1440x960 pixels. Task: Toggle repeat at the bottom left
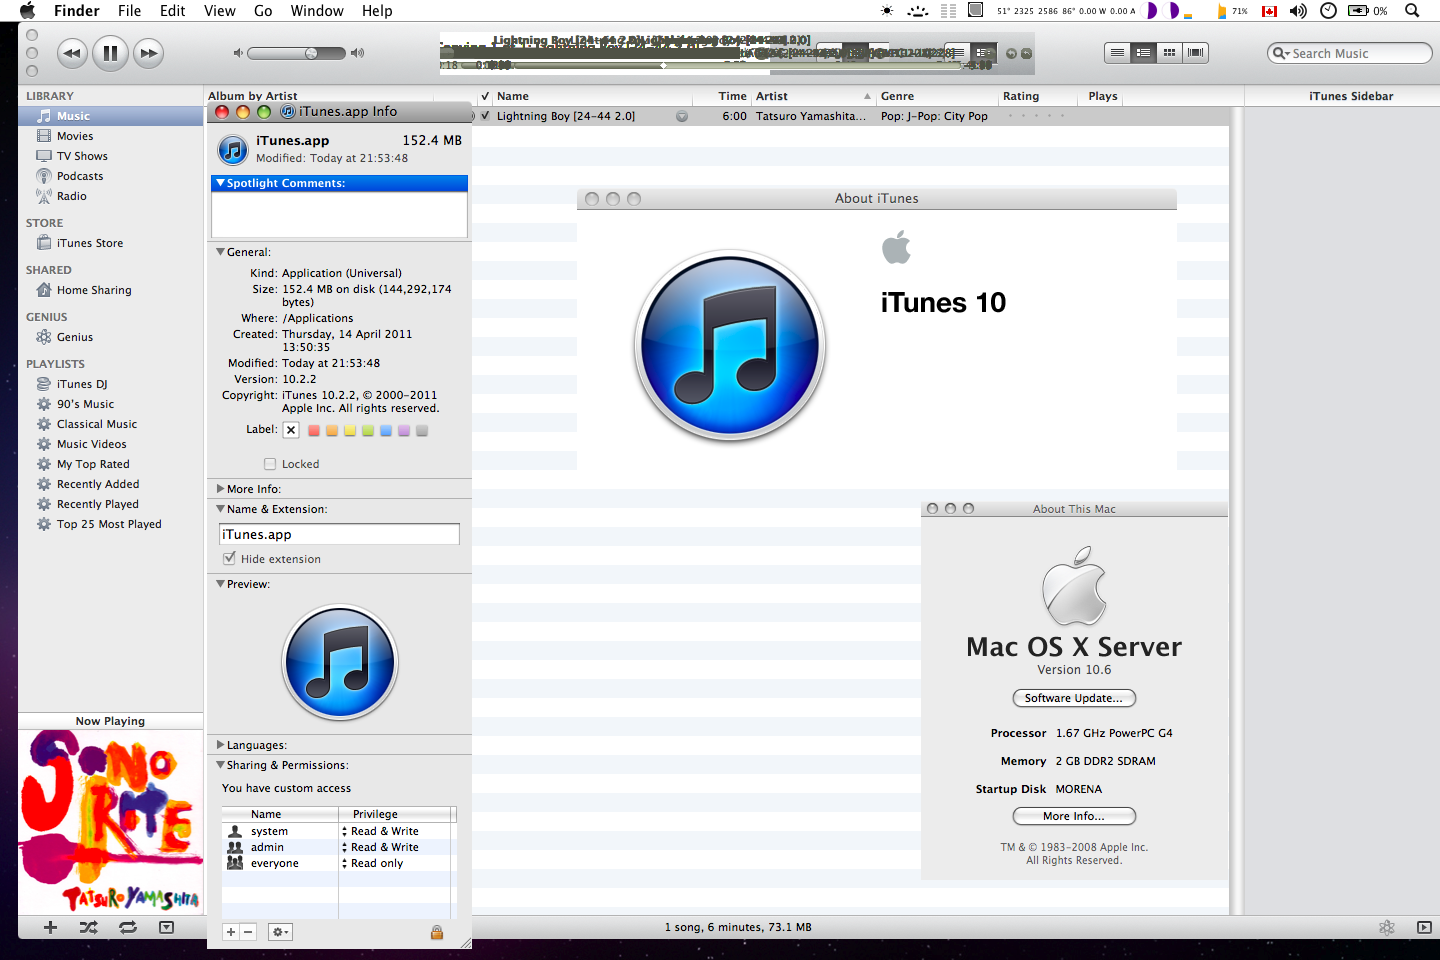pos(128,928)
